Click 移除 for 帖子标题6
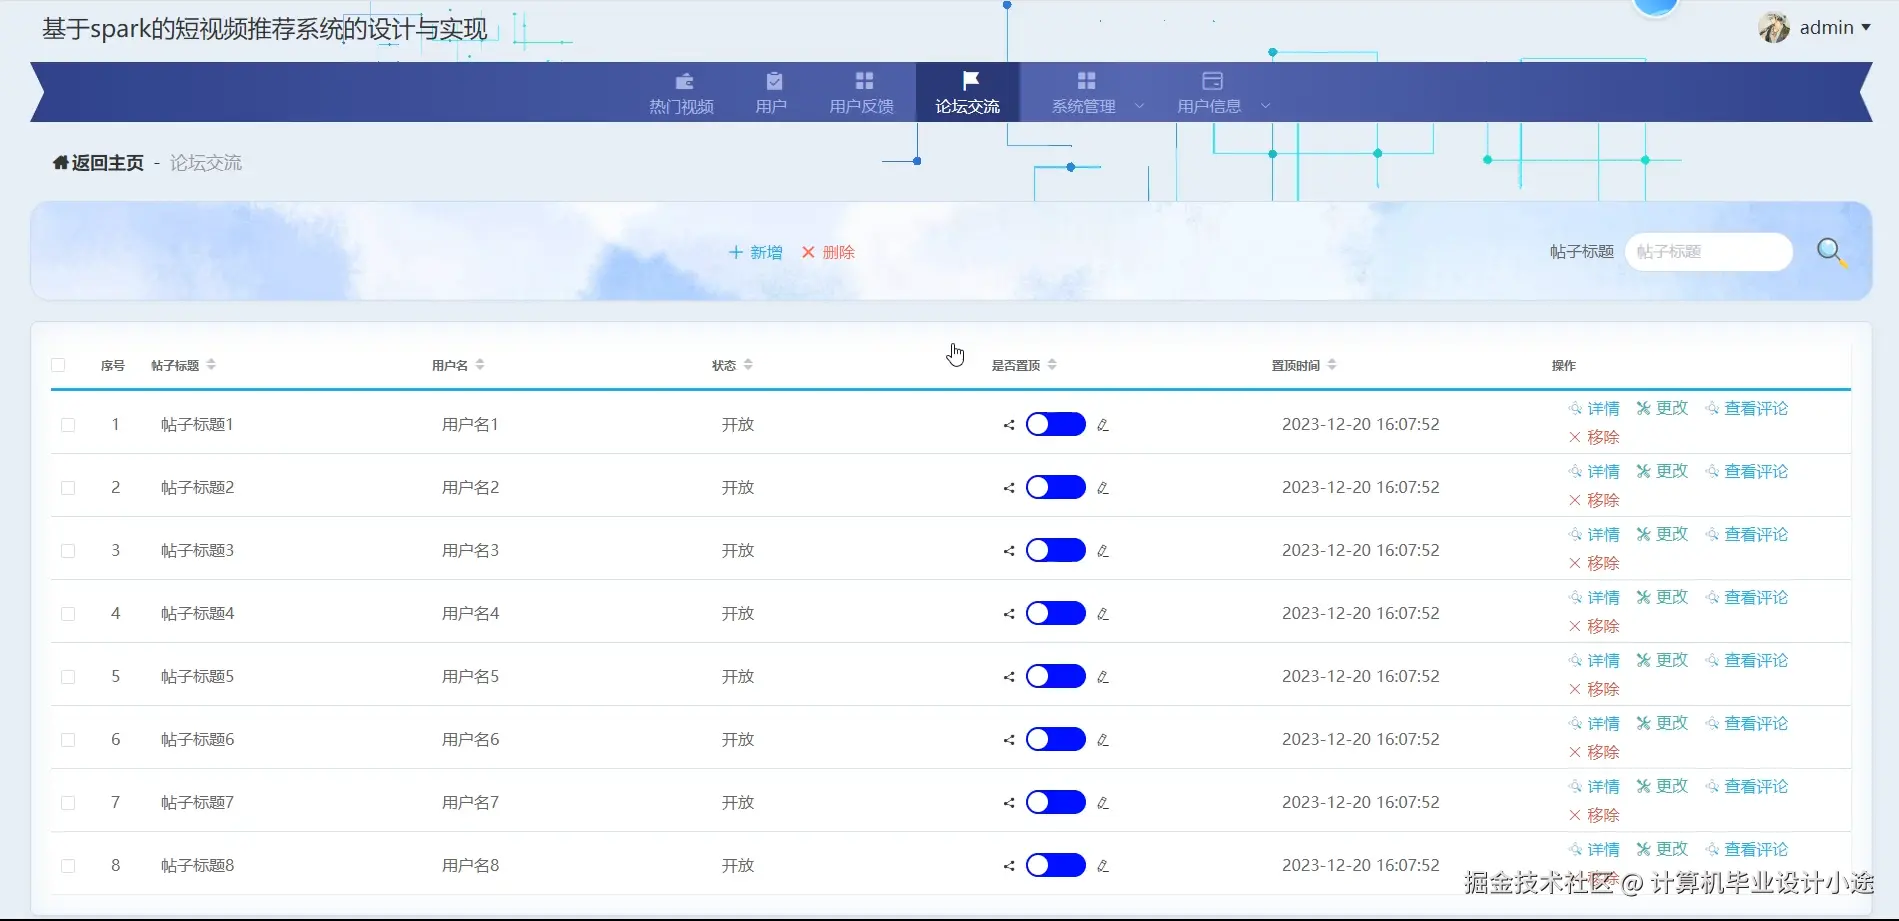The width and height of the screenshot is (1899, 921). coord(1594,752)
